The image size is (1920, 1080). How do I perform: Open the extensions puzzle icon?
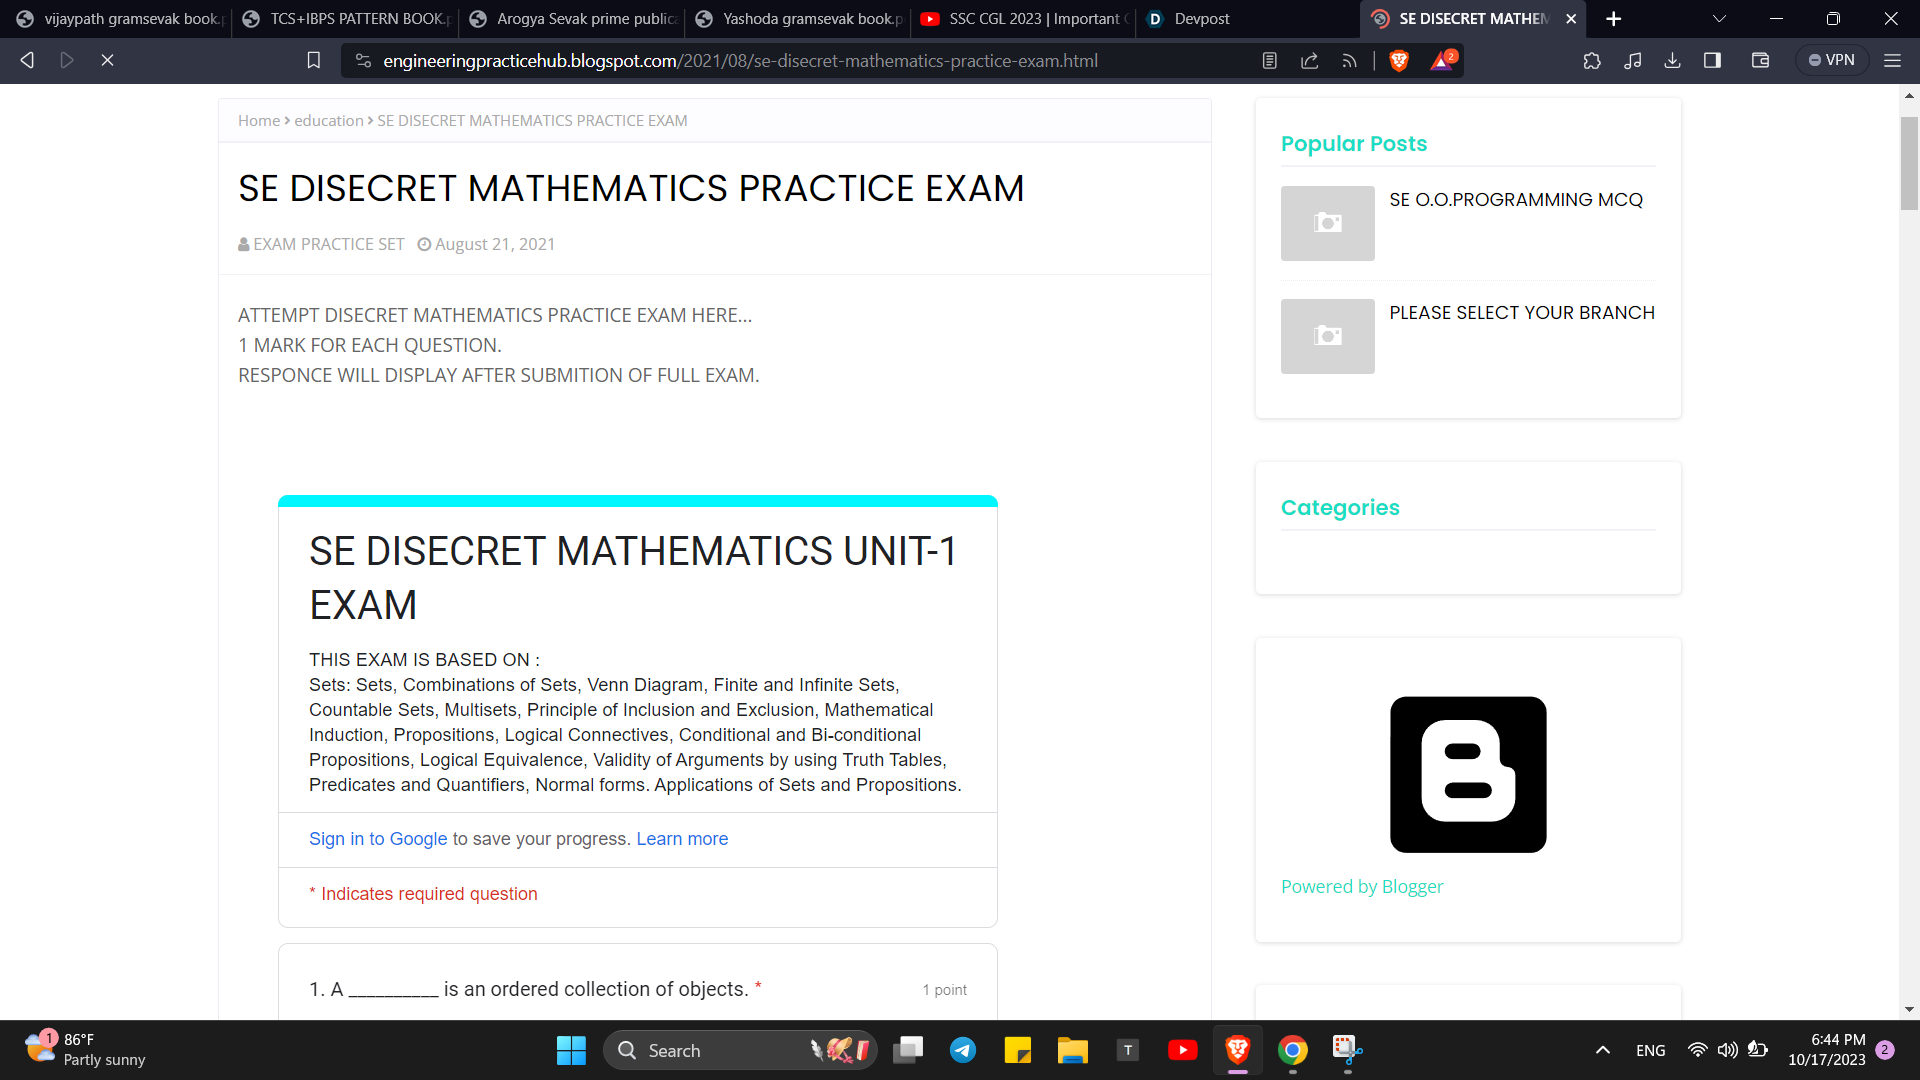(1592, 61)
